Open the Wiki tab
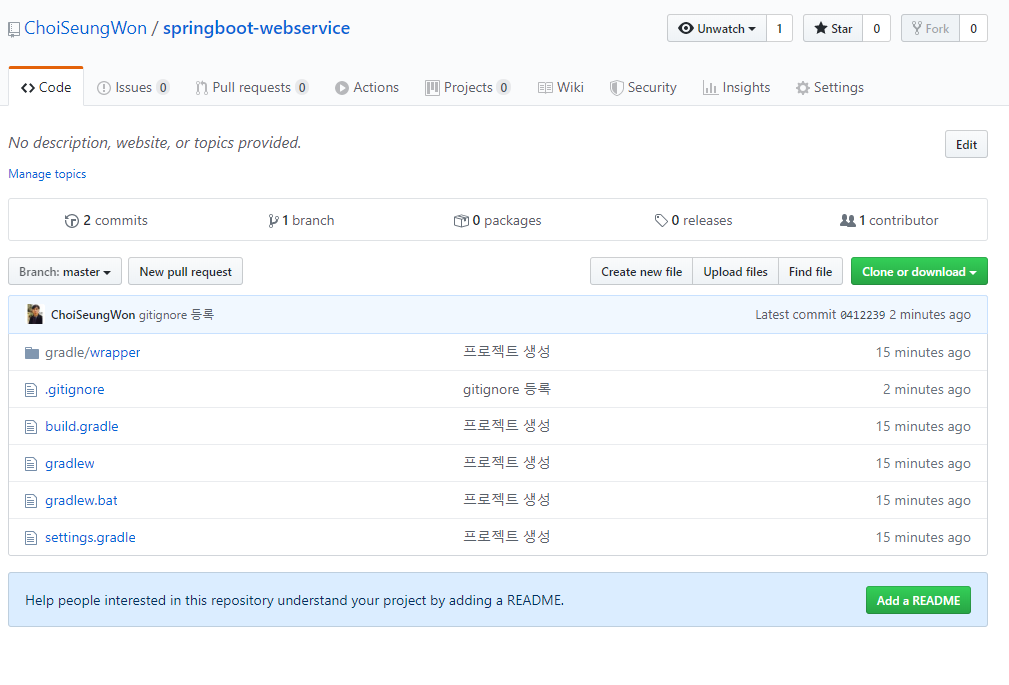This screenshot has height=685, width=1009. [x=560, y=88]
